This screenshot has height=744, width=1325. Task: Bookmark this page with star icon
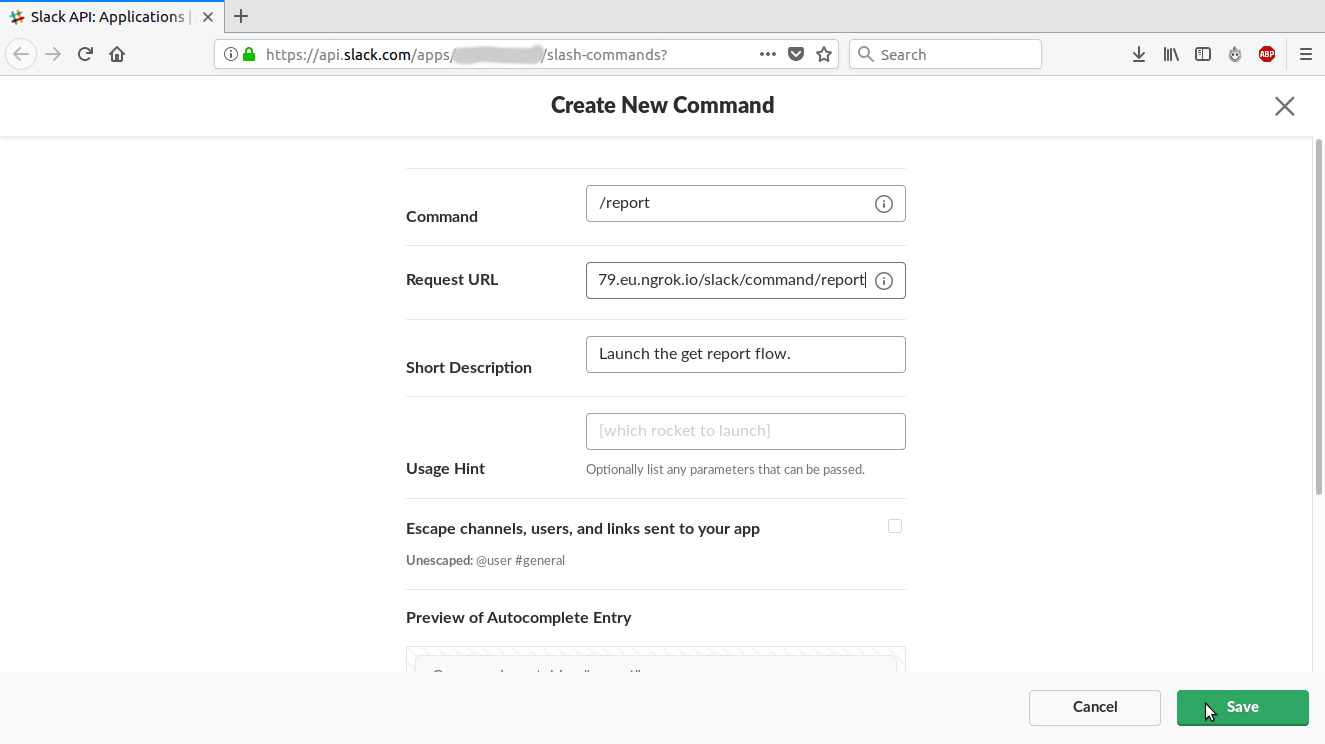click(x=824, y=54)
